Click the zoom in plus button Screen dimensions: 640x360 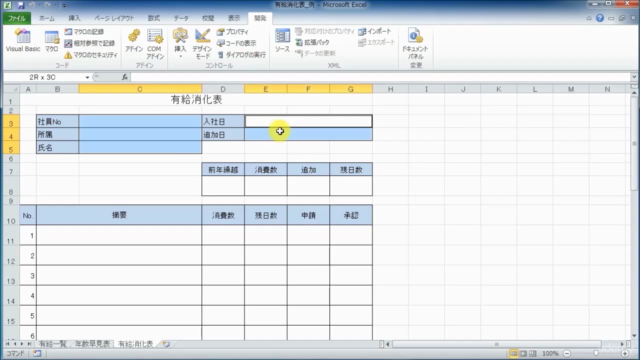point(625,353)
